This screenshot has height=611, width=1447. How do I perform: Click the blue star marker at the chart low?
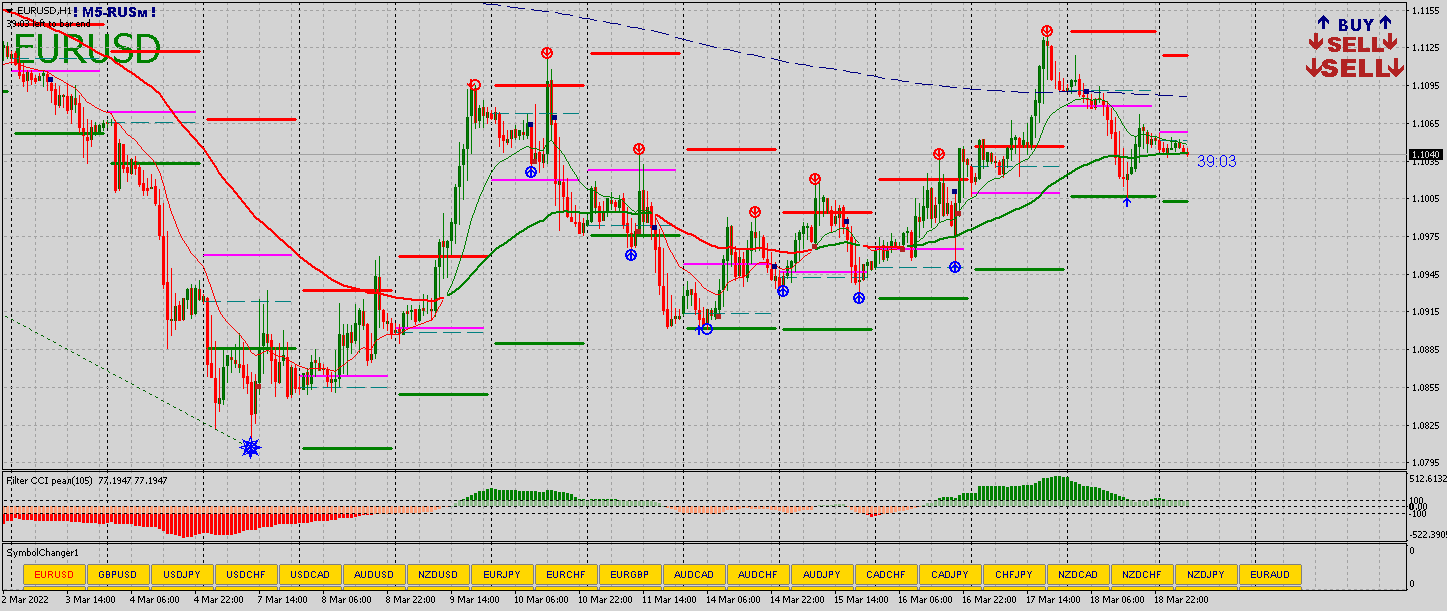coord(250,447)
